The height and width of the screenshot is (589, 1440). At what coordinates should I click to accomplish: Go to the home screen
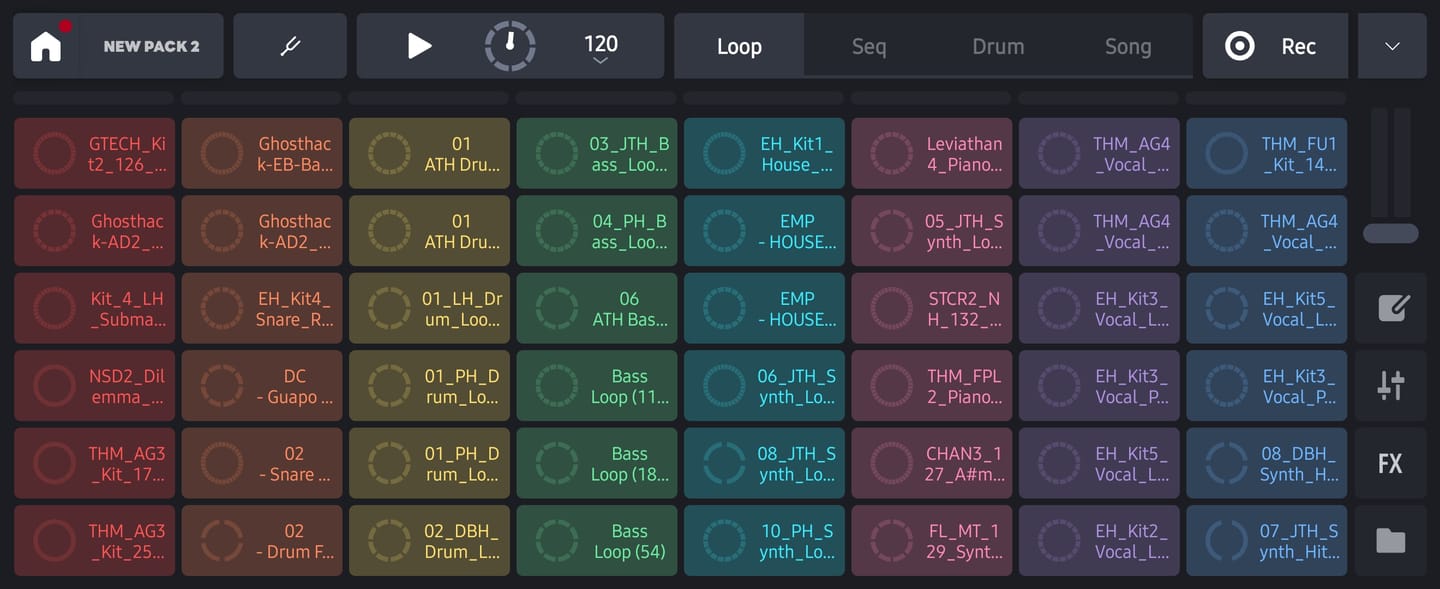46,46
